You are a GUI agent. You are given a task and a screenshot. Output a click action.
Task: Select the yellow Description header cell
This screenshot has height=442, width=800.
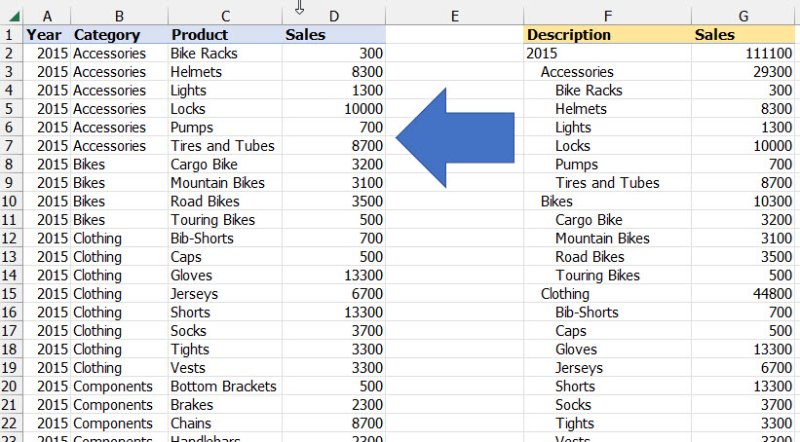569,34
